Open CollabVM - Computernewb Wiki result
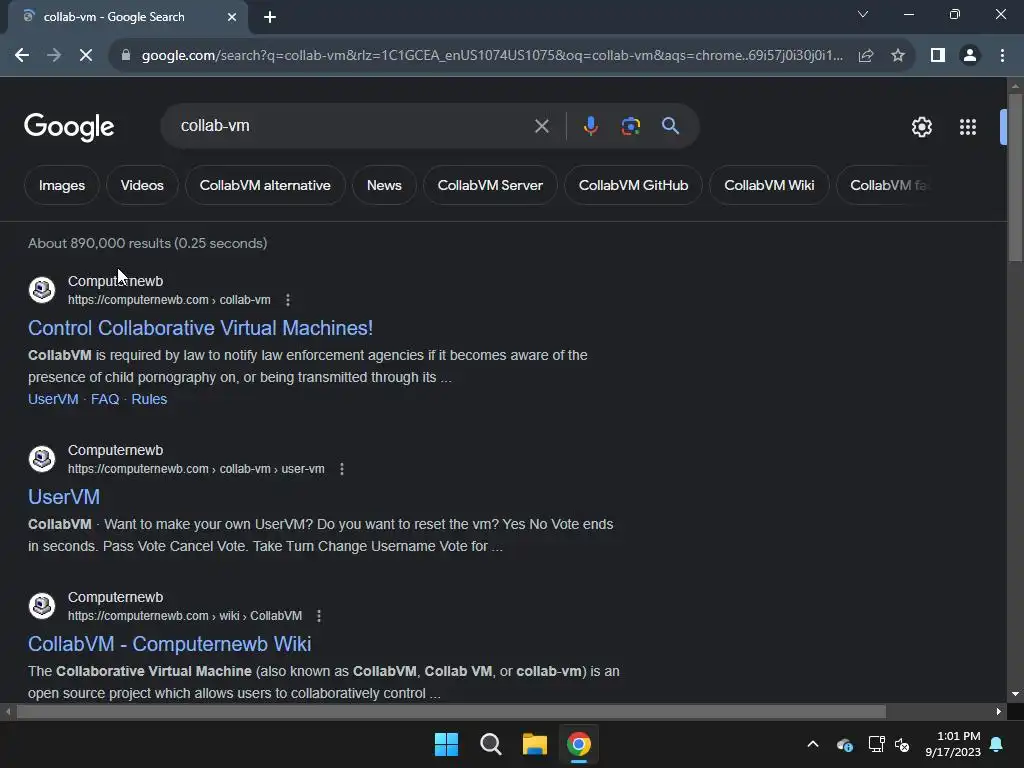Image resolution: width=1024 pixels, height=768 pixels. [x=170, y=644]
